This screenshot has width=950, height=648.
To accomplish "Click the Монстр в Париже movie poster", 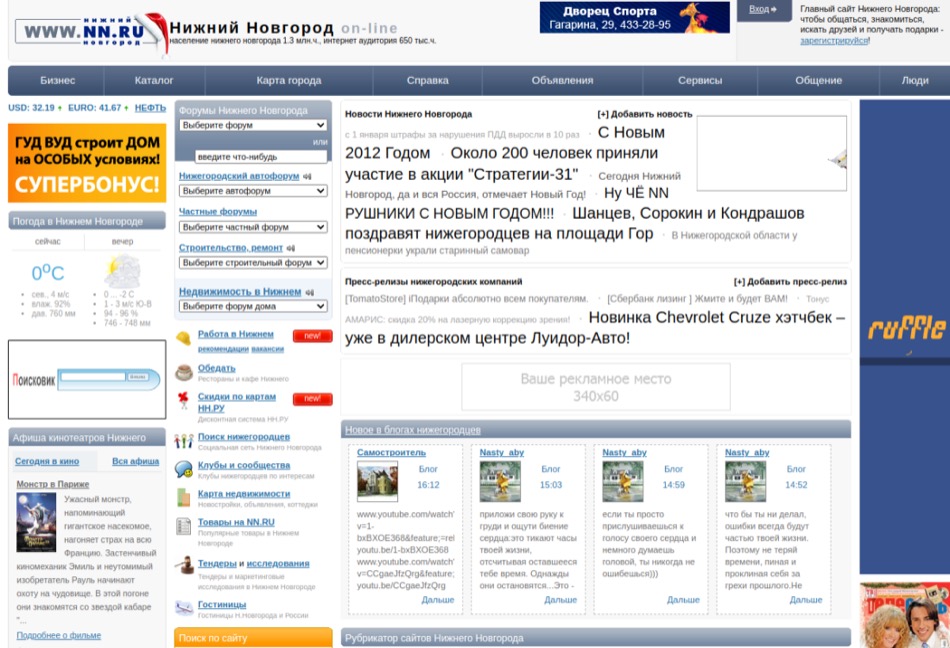I will click(x=36, y=522).
